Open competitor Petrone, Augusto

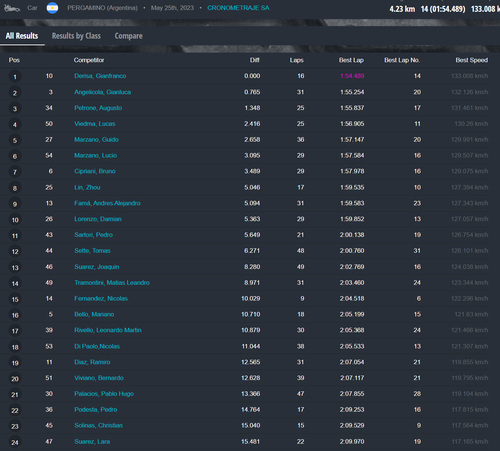tap(98, 108)
